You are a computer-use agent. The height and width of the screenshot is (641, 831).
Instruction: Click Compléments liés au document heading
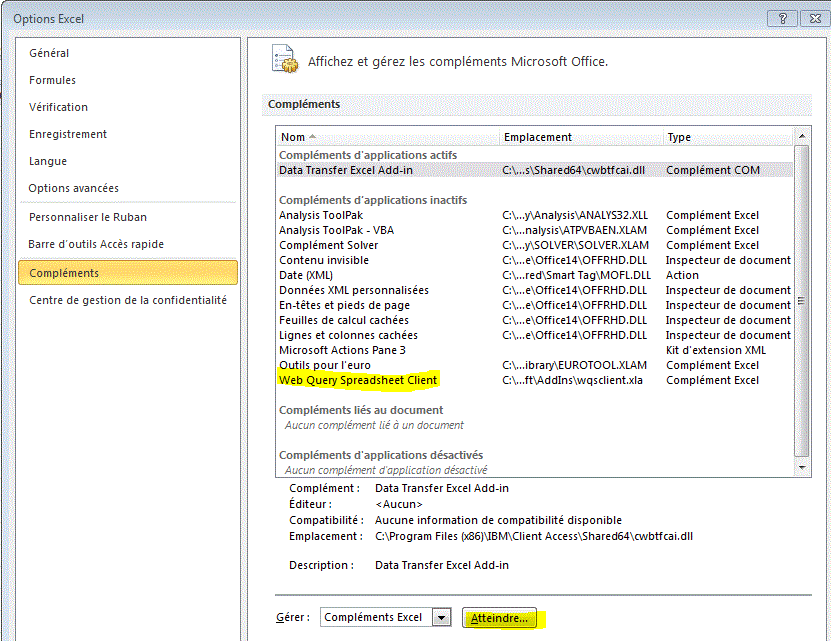(x=361, y=410)
